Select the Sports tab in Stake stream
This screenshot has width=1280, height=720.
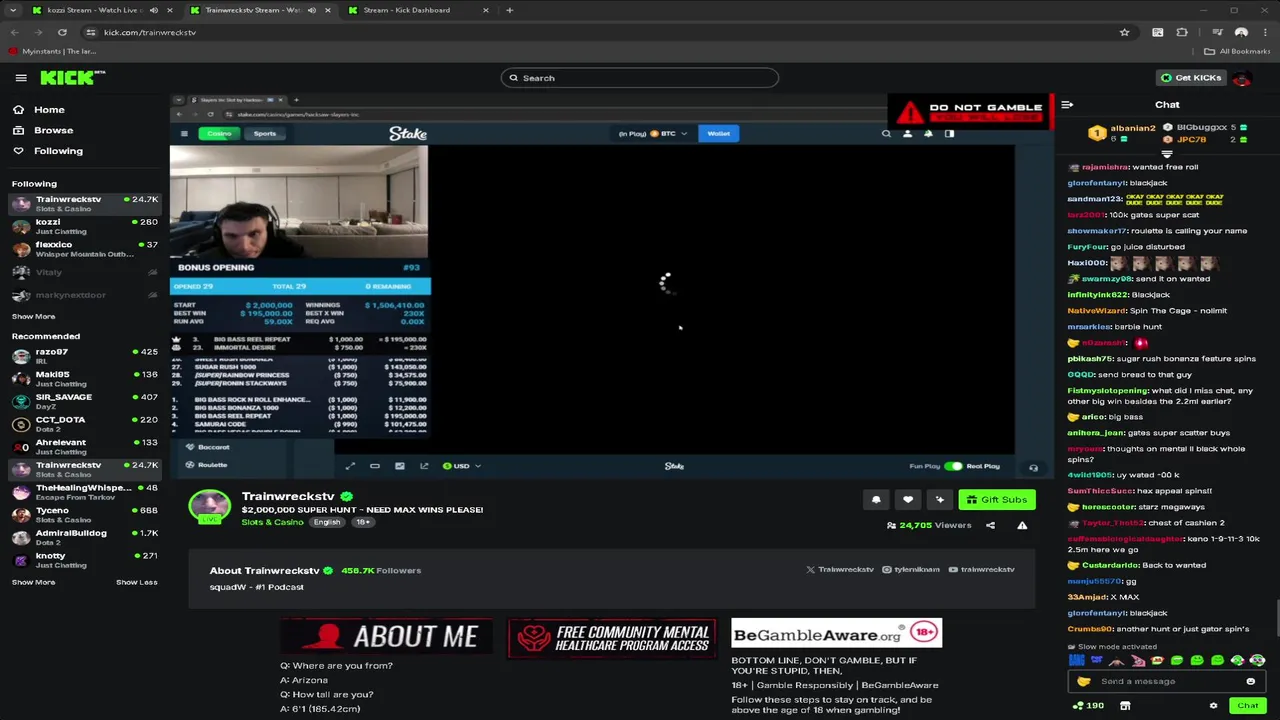[265, 133]
